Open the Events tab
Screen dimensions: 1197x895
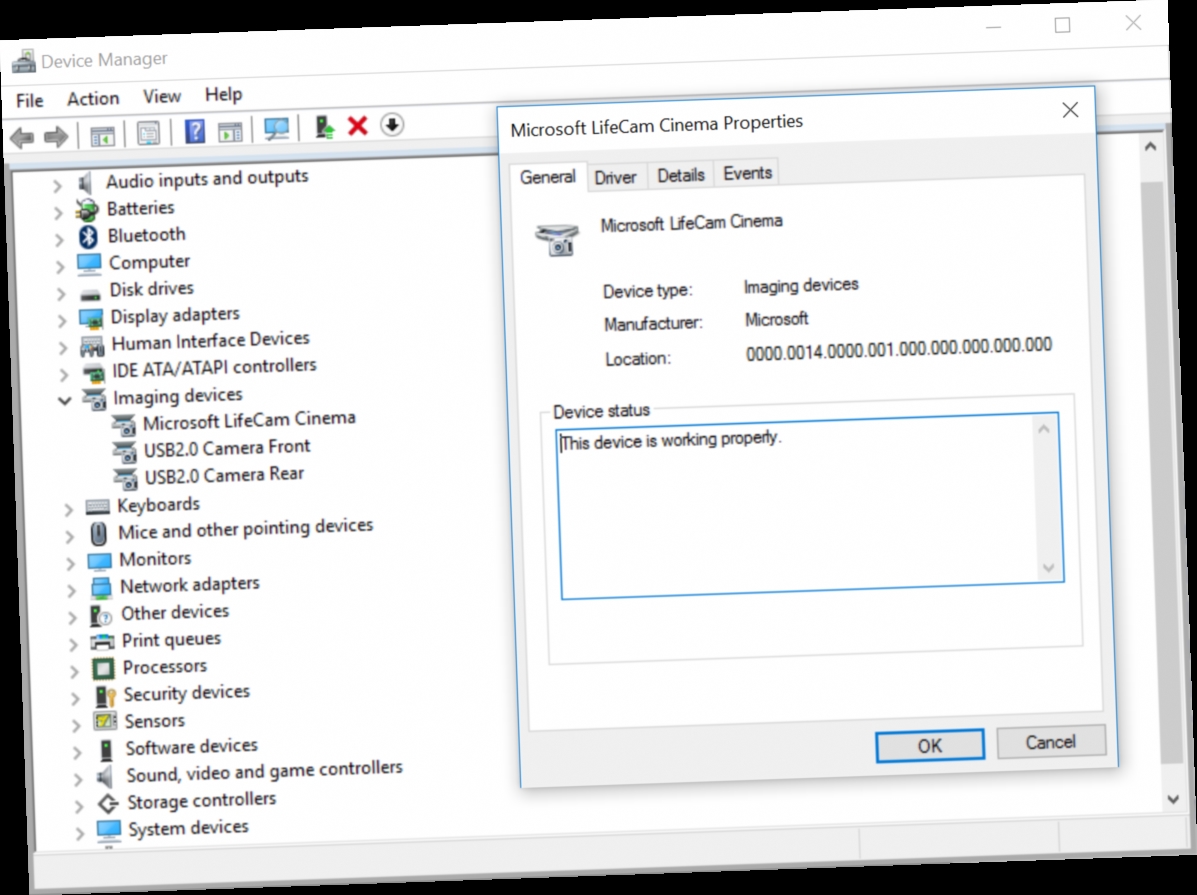tap(746, 172)
